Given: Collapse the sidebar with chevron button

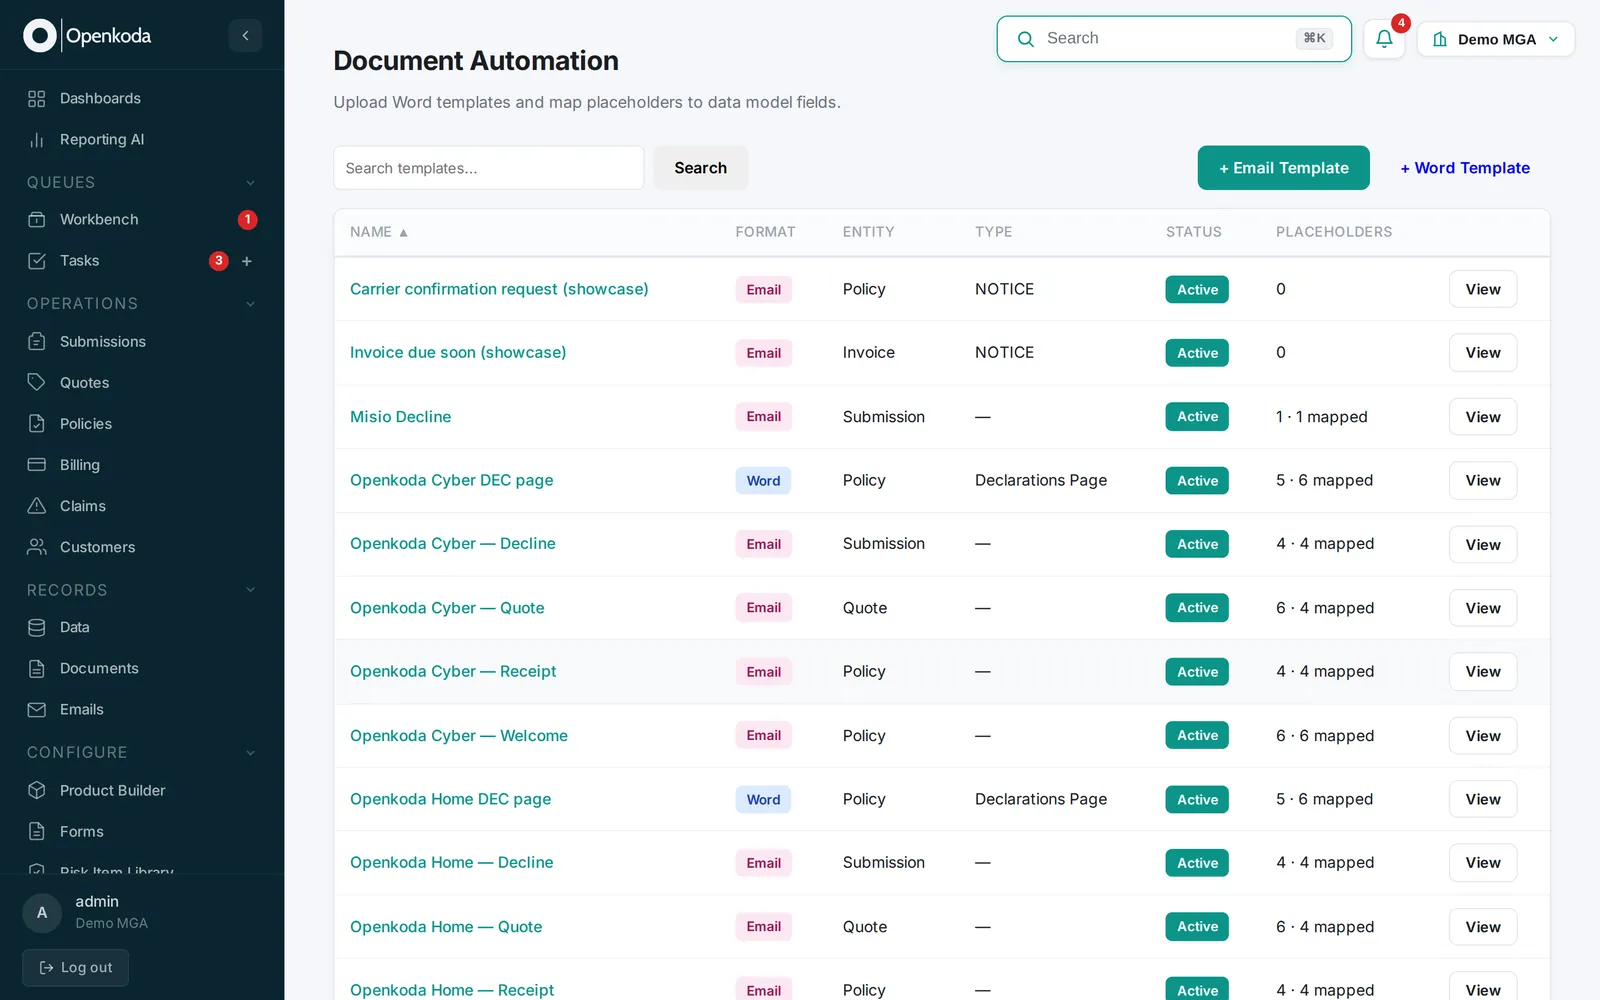Looking at the screenshot, I should click(x=245, y=36).
